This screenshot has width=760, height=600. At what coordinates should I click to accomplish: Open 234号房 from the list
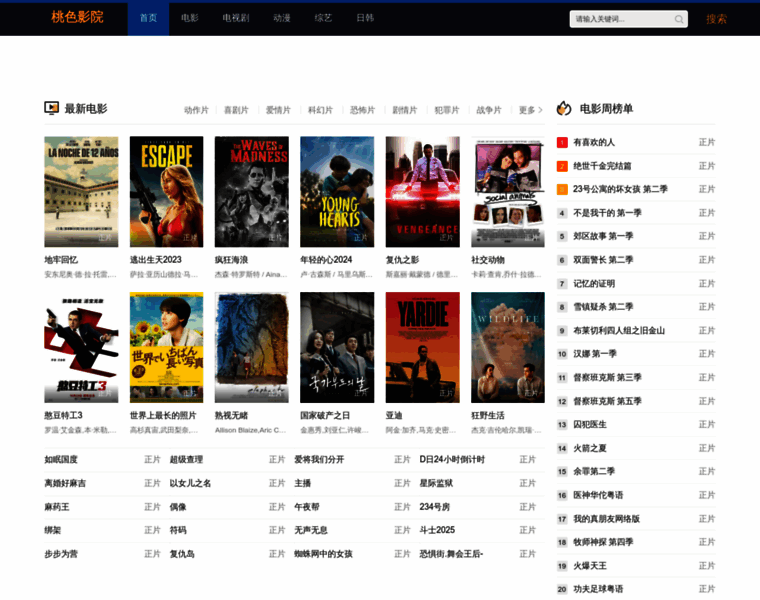pos(434,507)
